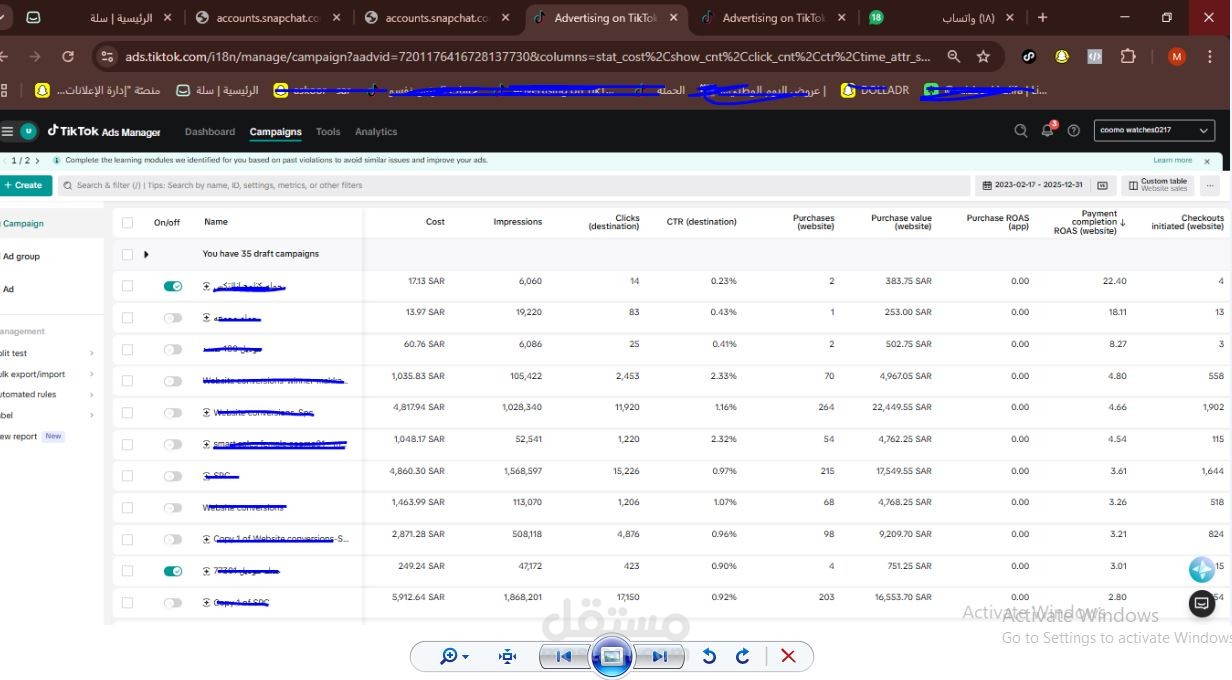Open the blue floating assistant chat icon
This screenshot has width=1232, height=680.
coord(1202,570)
